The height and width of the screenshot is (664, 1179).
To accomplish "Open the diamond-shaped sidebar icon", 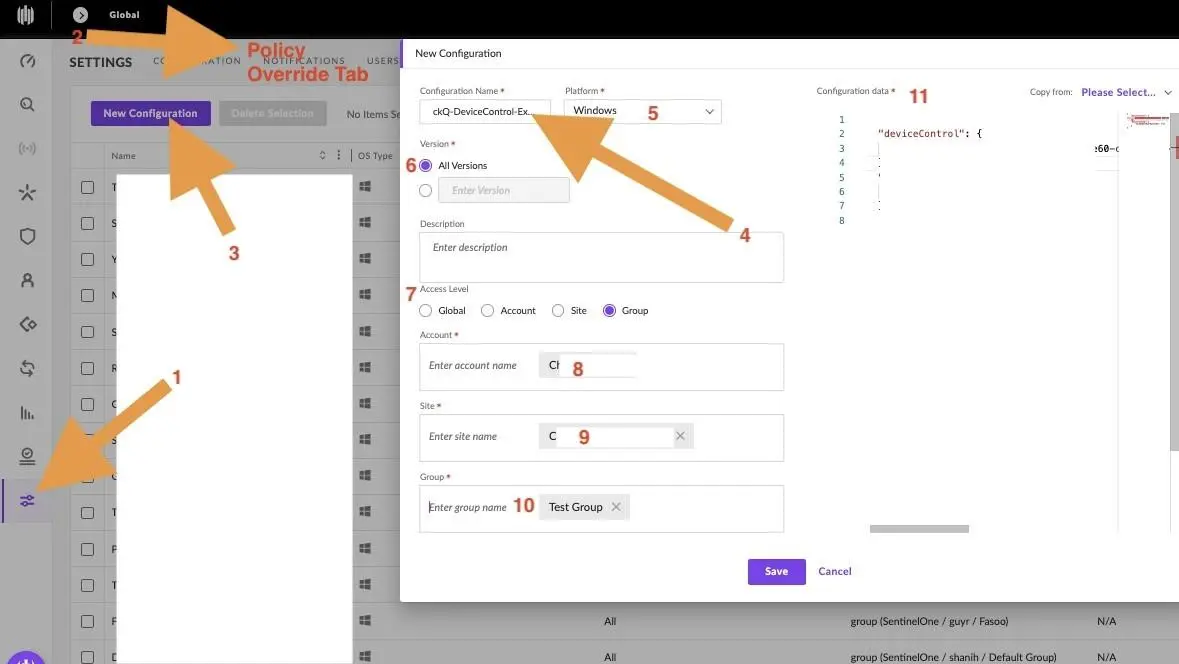I will pyautogui.click(x=27, y=324).
